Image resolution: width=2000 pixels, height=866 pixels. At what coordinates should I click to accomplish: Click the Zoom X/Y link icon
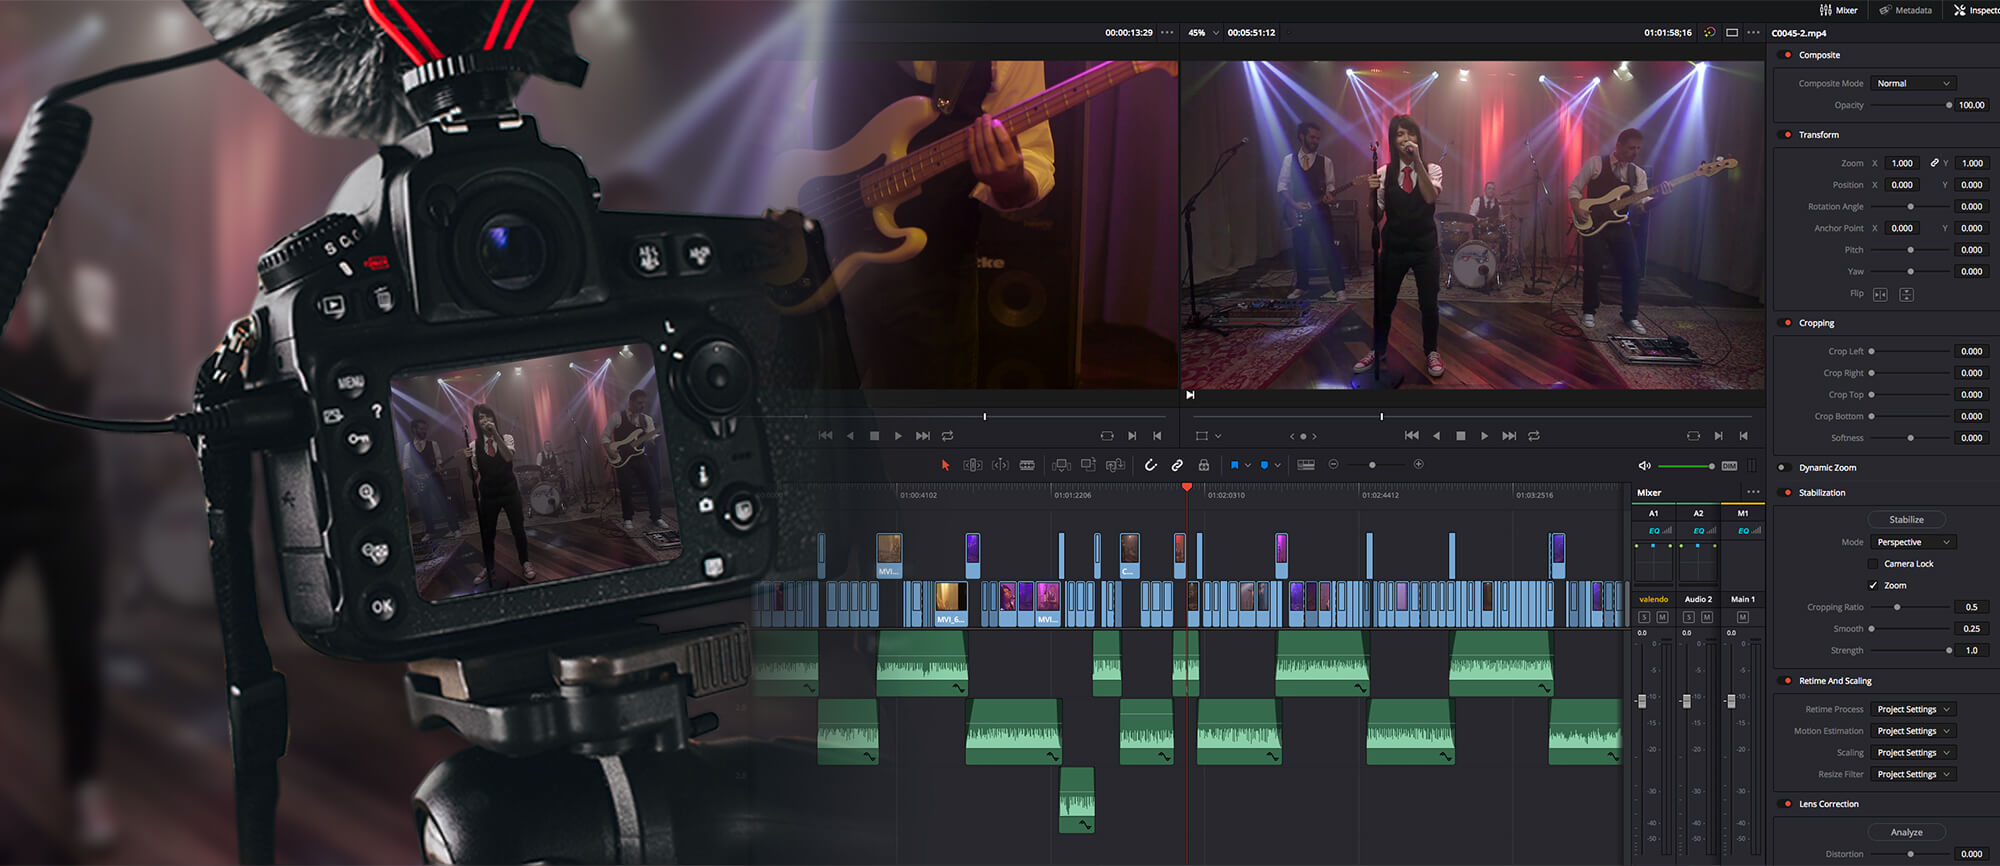click(x=1934, y=163)
